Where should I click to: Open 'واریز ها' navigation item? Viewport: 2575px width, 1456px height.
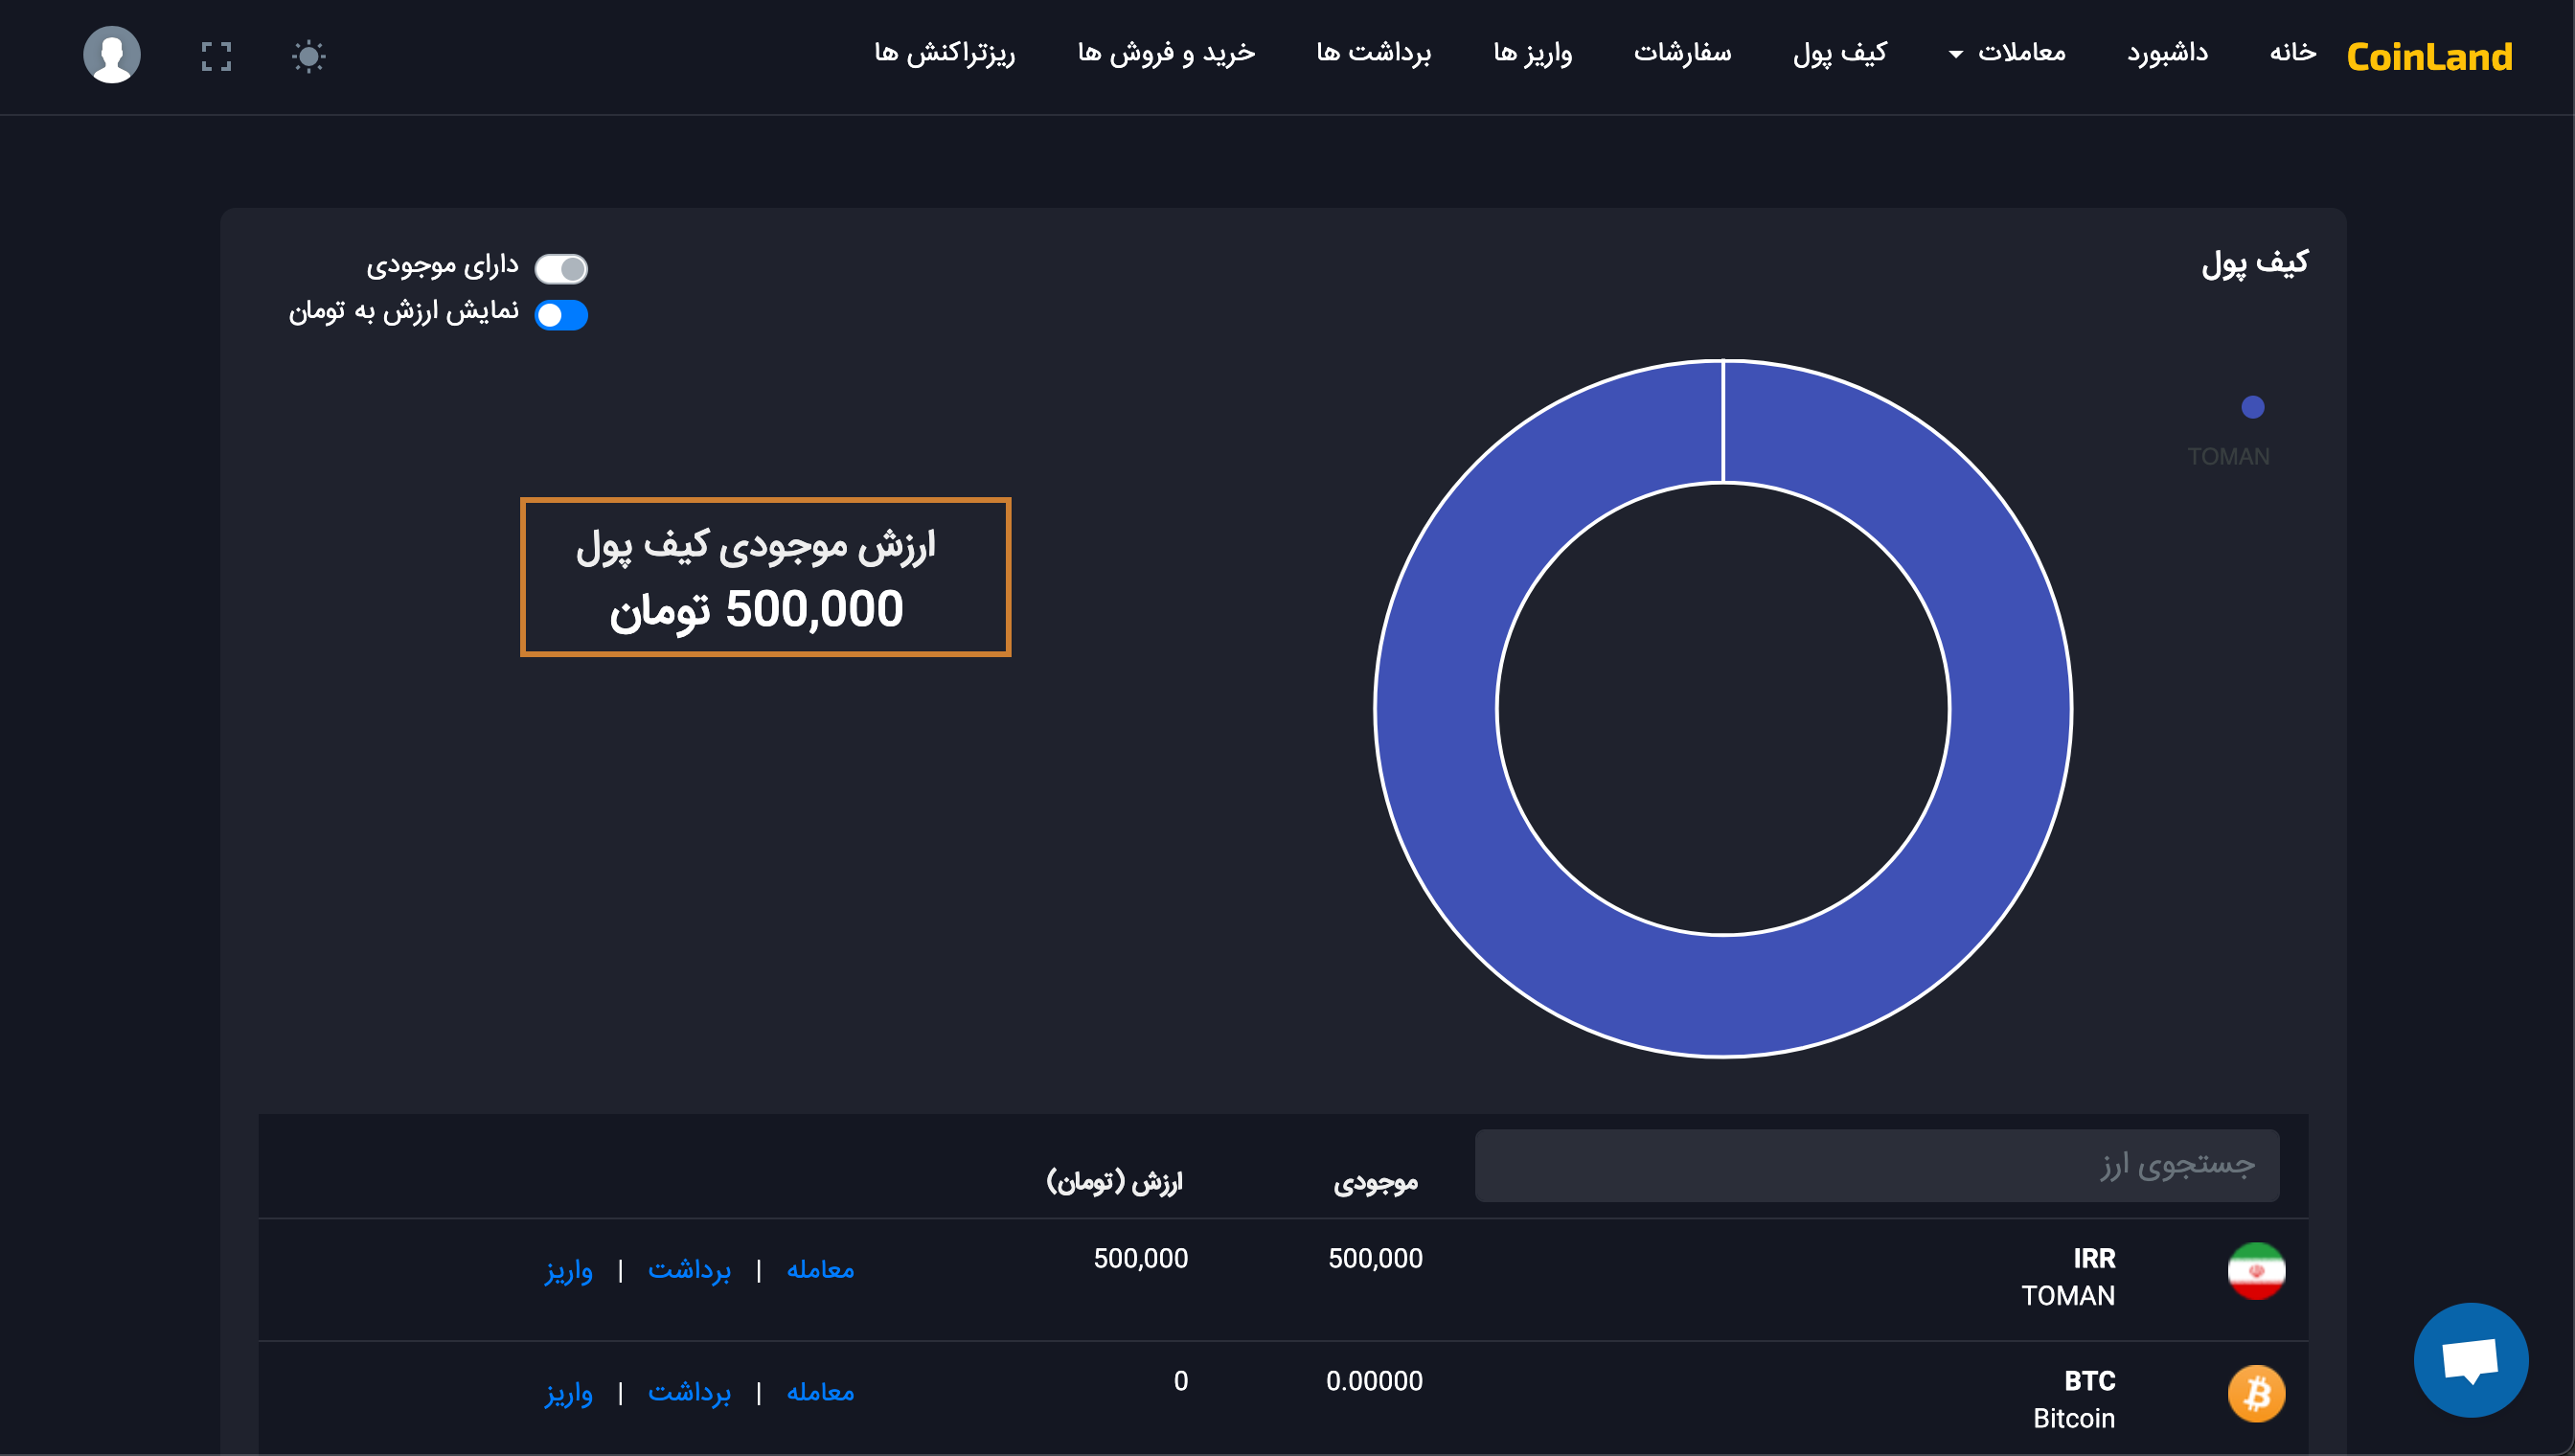(x=1532, y=53)
